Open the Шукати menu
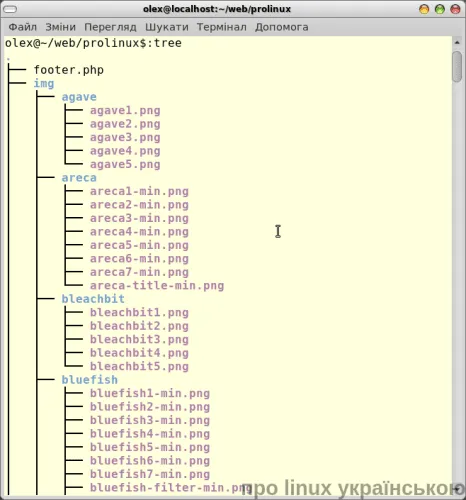Screen dimensions: 466x500 point(167,27)
